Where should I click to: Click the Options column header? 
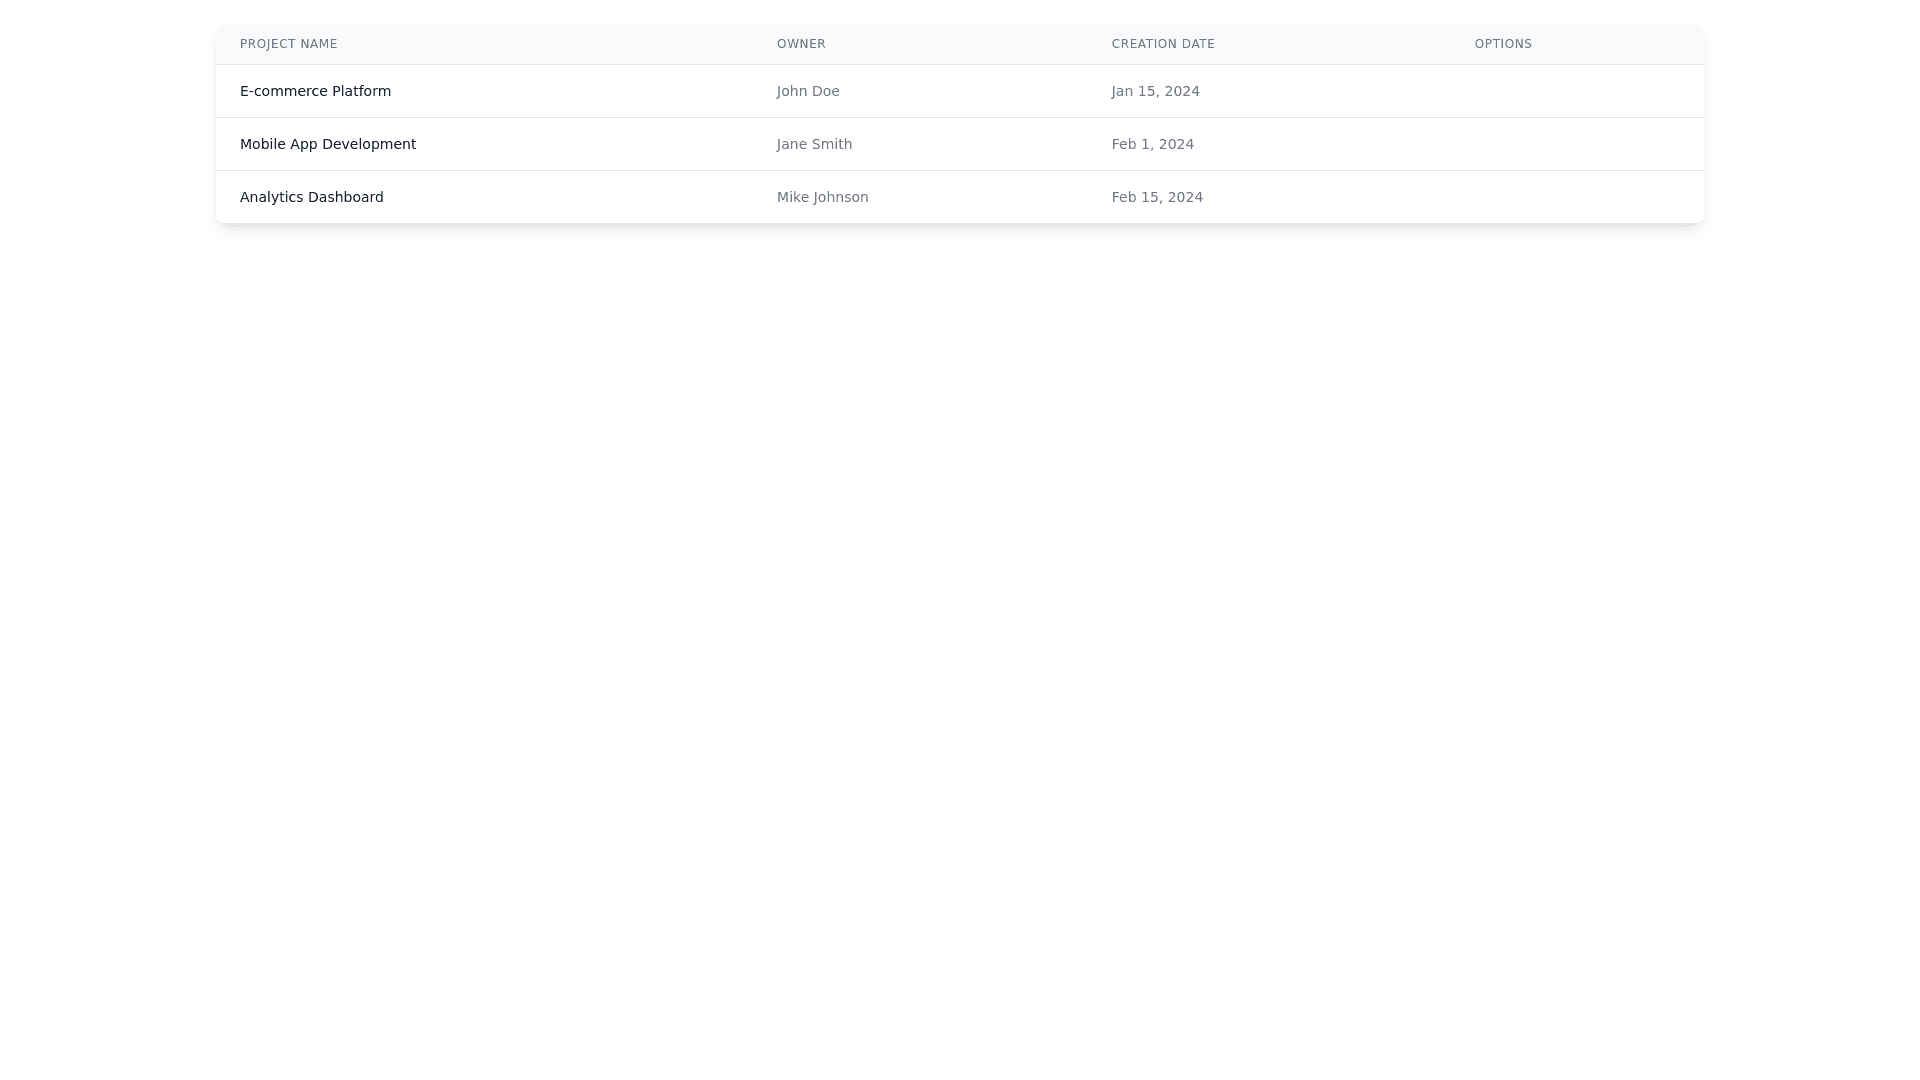[x=1503, y=44]
